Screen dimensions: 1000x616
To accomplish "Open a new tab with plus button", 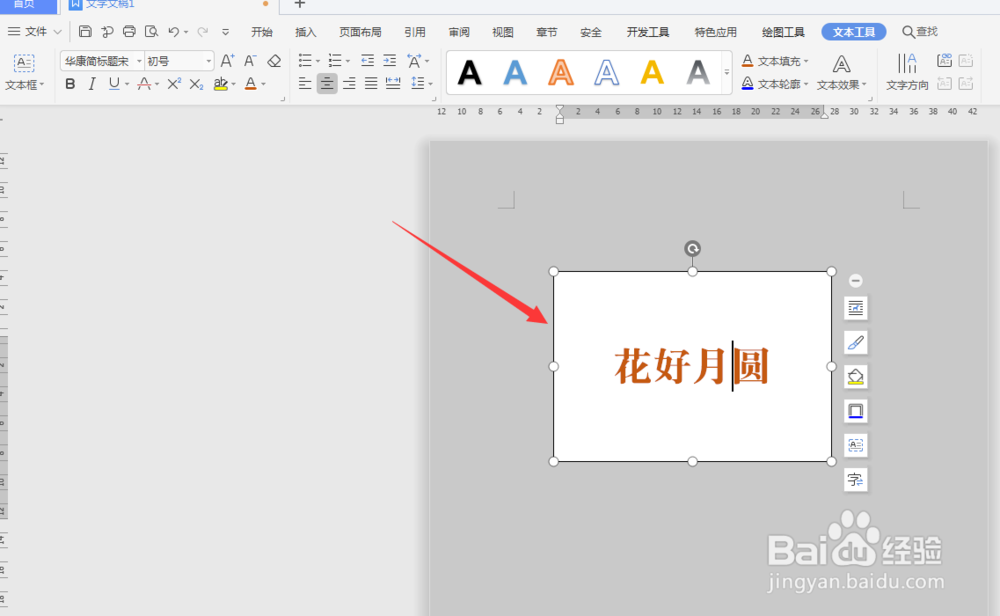I will click(x=300, y=4).
